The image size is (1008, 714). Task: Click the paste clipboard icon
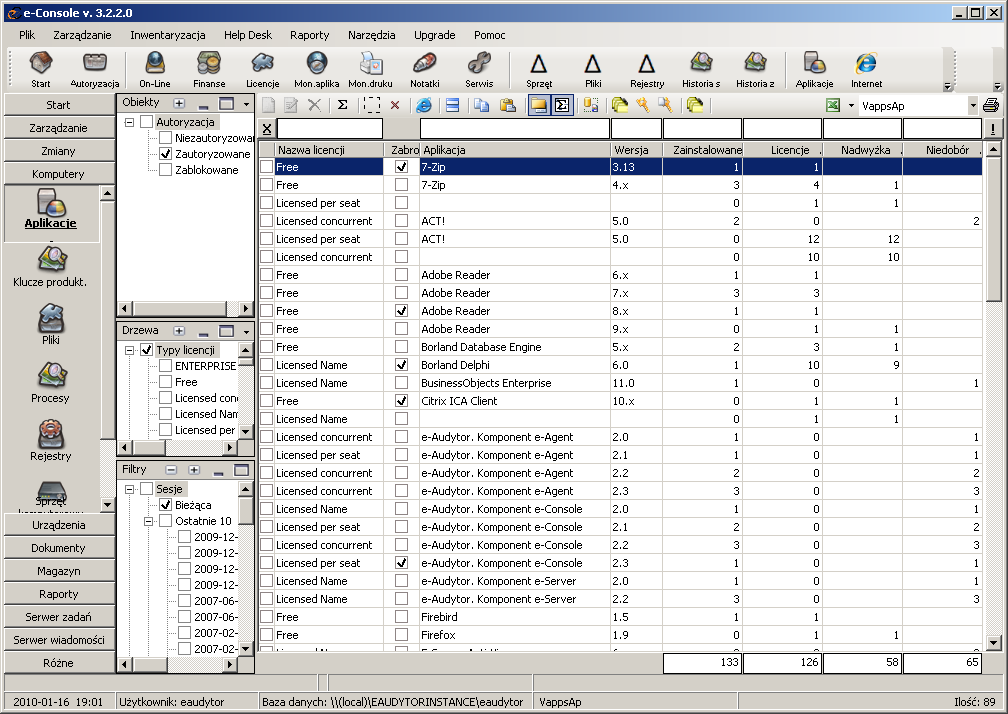tap(508, 105)
